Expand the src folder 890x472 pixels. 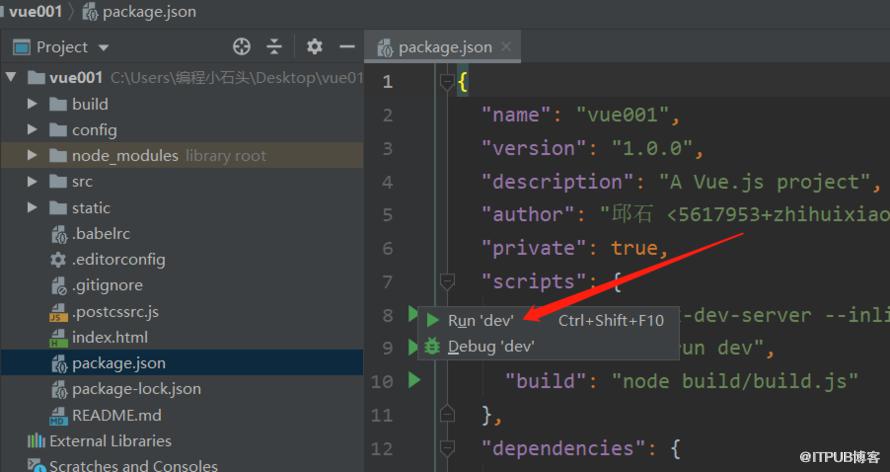pyautogui.click(x=32, y=182)
